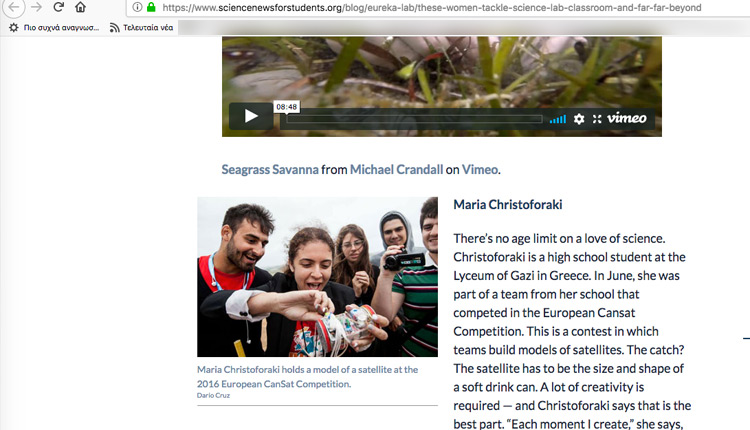Play the Seagrass Savanna video

[251, 116]
